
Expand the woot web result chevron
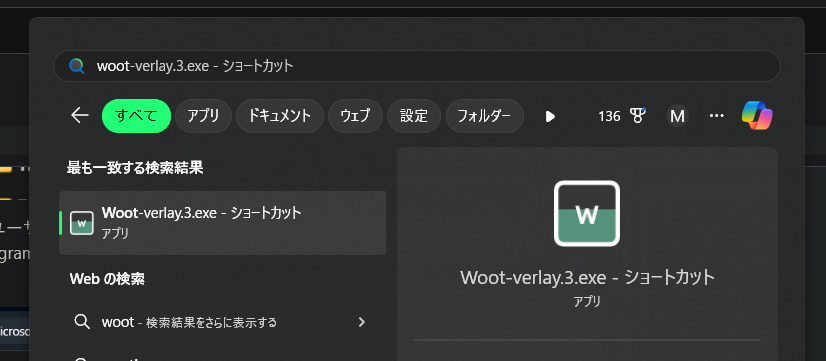coord(361,322)
